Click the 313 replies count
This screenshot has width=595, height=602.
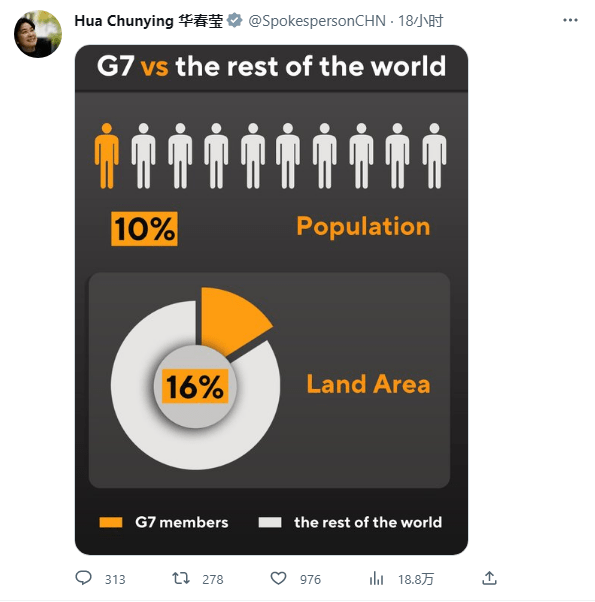(x=115, y=579)
